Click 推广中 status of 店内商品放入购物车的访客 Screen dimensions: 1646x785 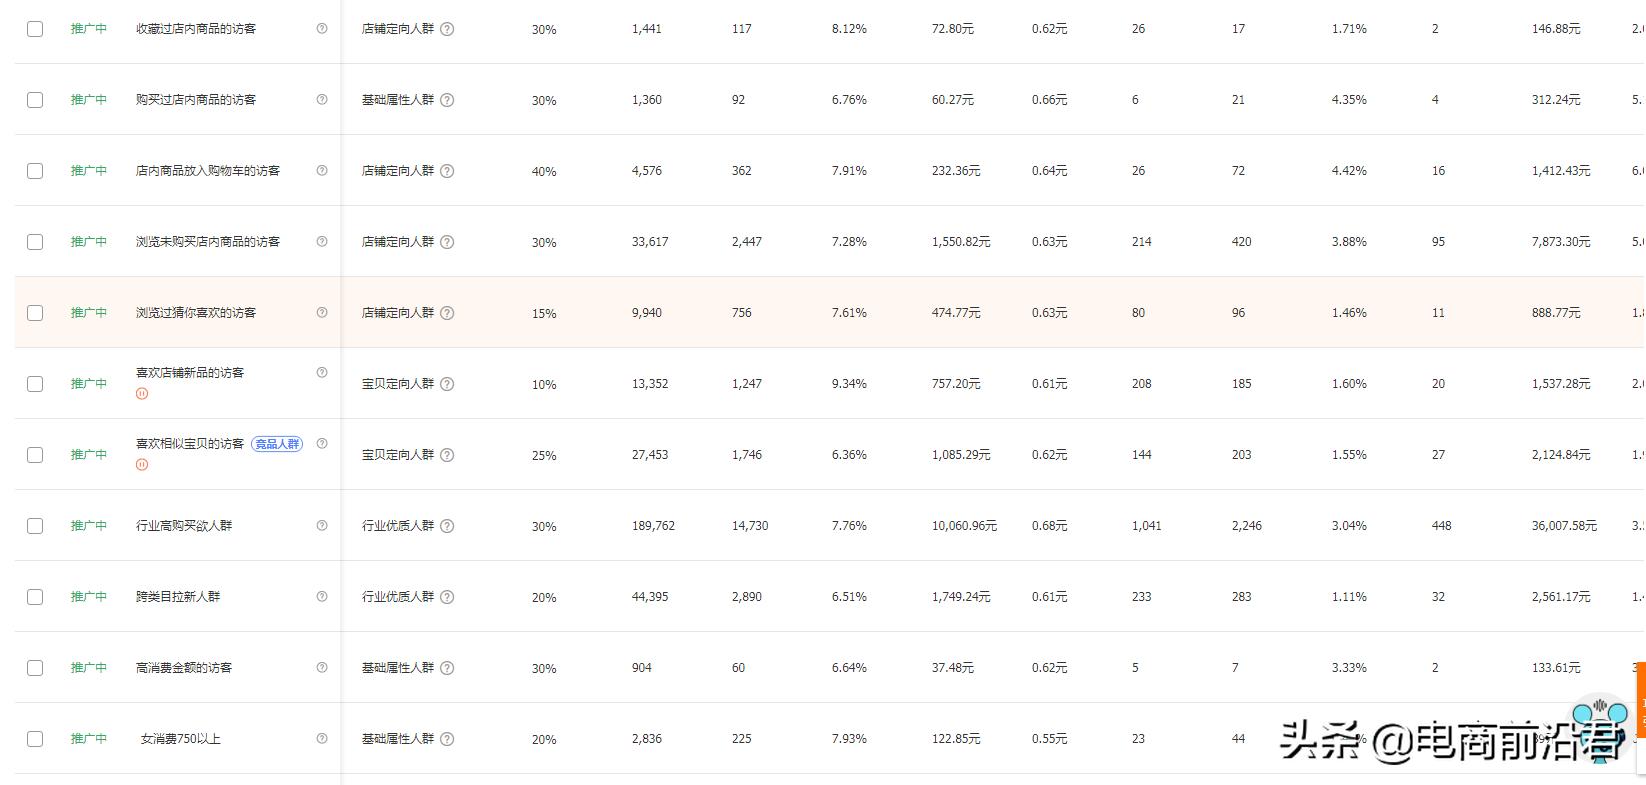coord(89,171)
